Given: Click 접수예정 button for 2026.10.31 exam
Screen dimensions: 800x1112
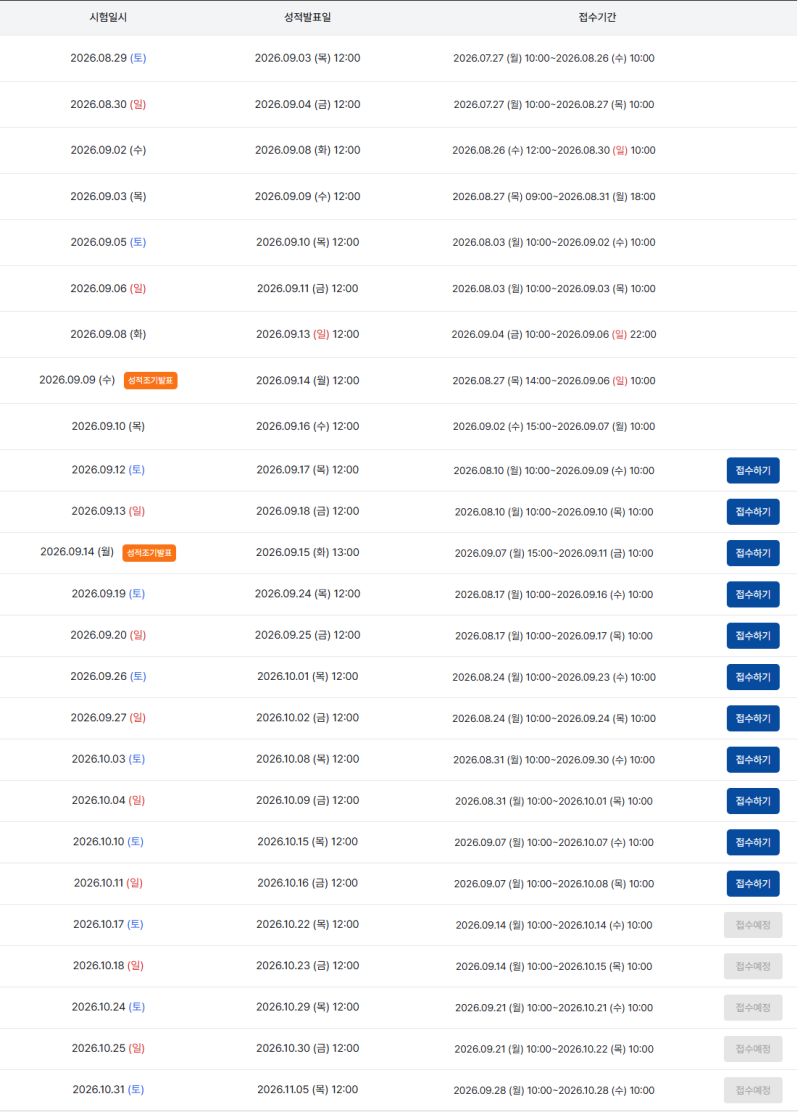Looking at the screenshot, I should click(752, 1090).
